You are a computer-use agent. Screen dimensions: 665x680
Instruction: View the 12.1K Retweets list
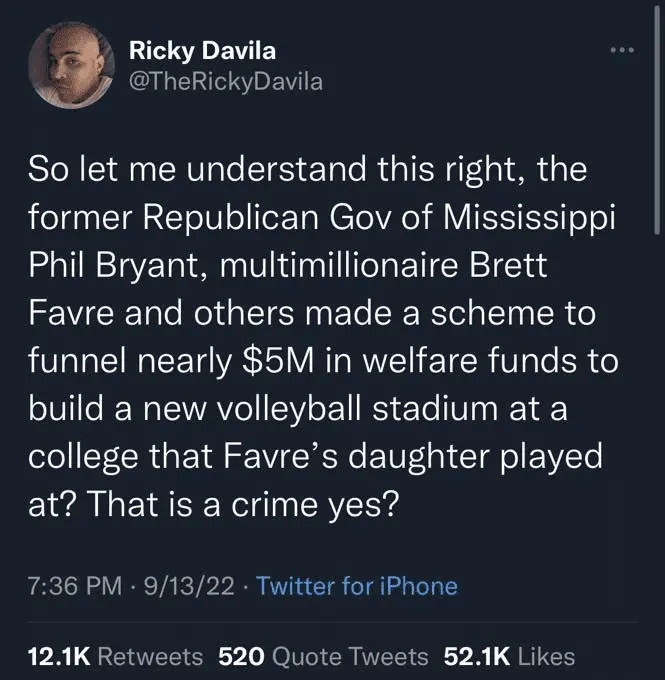coord(116,656)
